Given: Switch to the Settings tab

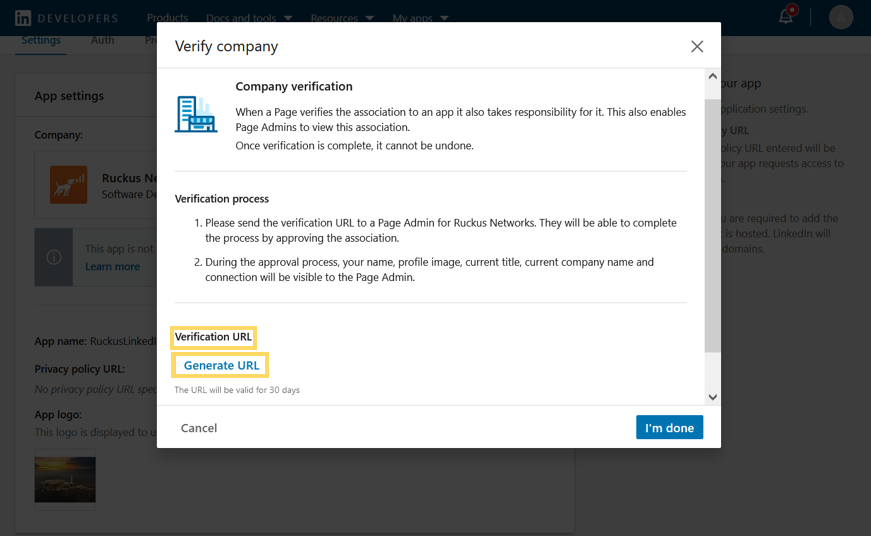Looking at the screenshot, I should [x=41, y=40].
